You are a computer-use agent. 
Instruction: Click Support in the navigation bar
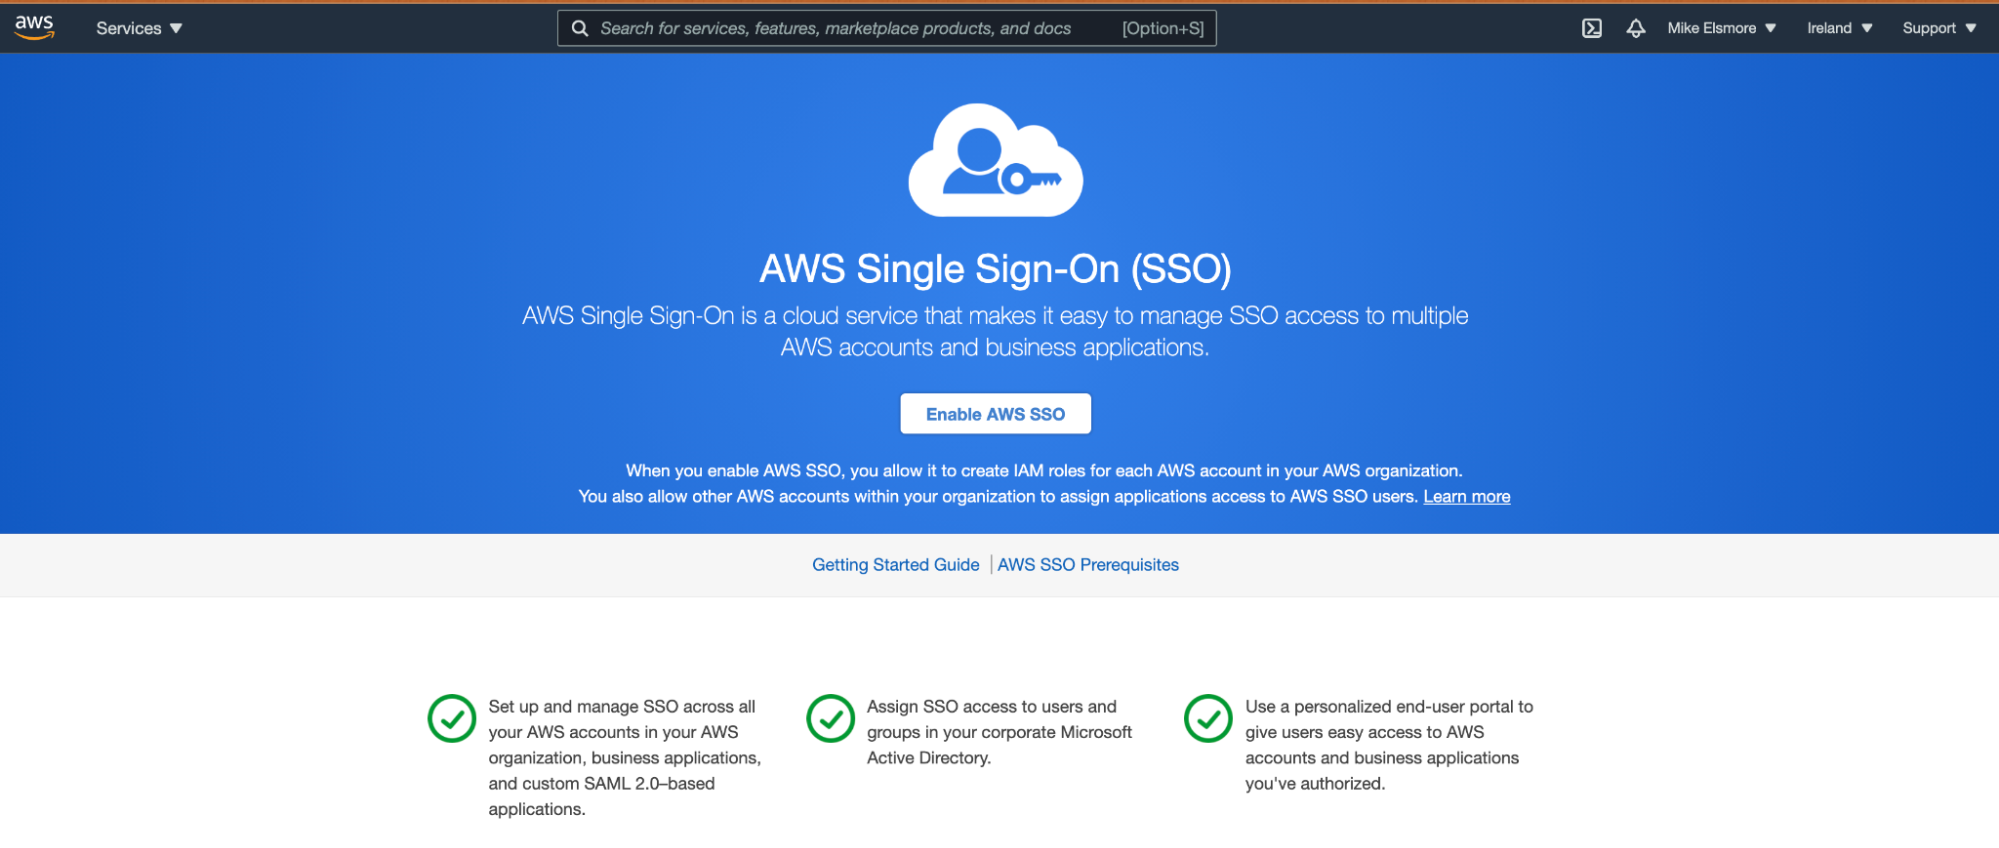click(1930, 28)
